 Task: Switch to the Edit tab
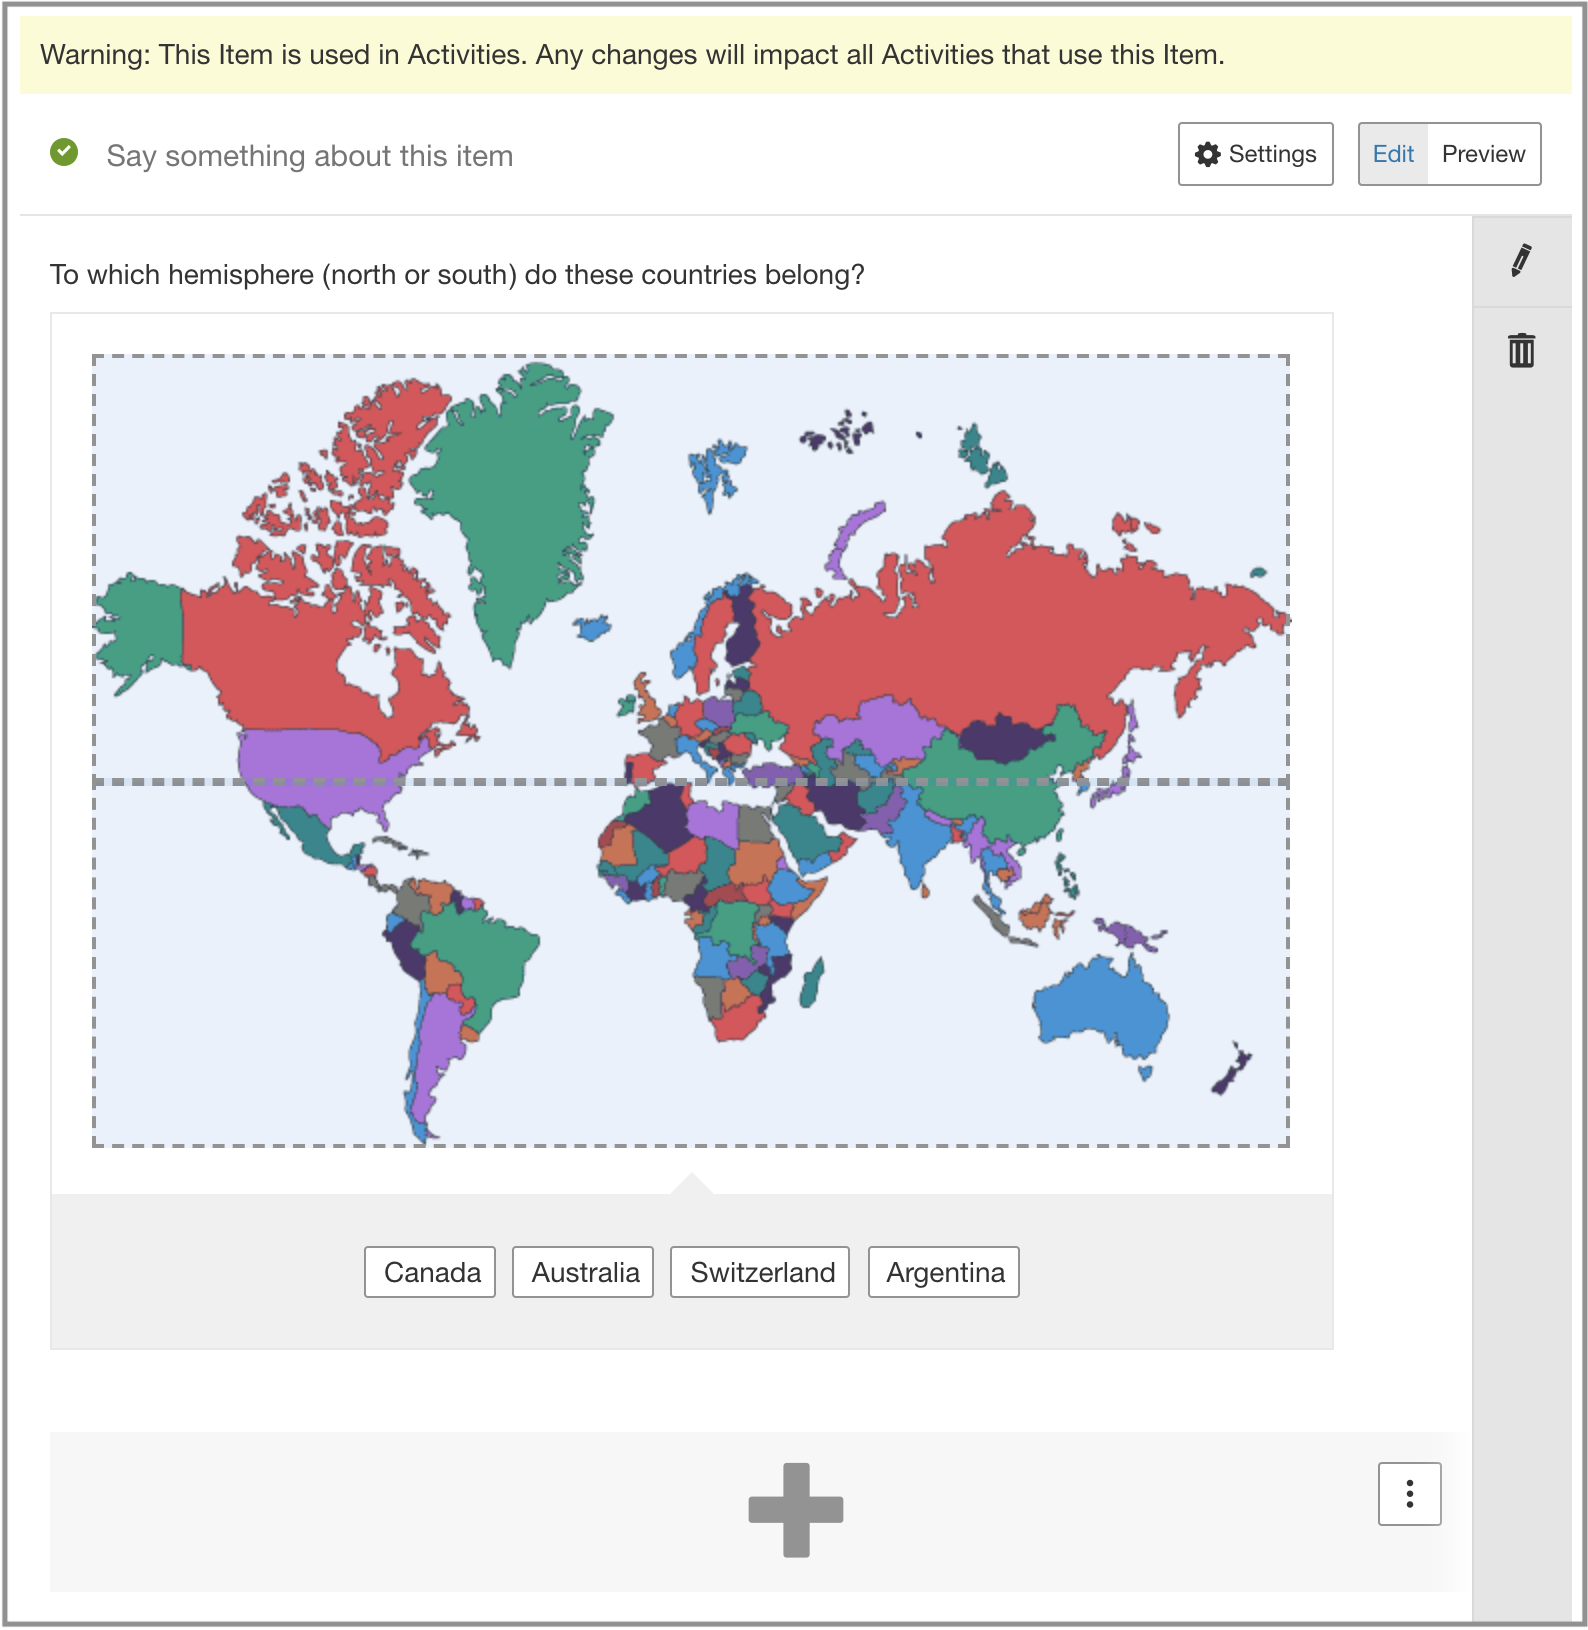click(x=1392, y=154)
